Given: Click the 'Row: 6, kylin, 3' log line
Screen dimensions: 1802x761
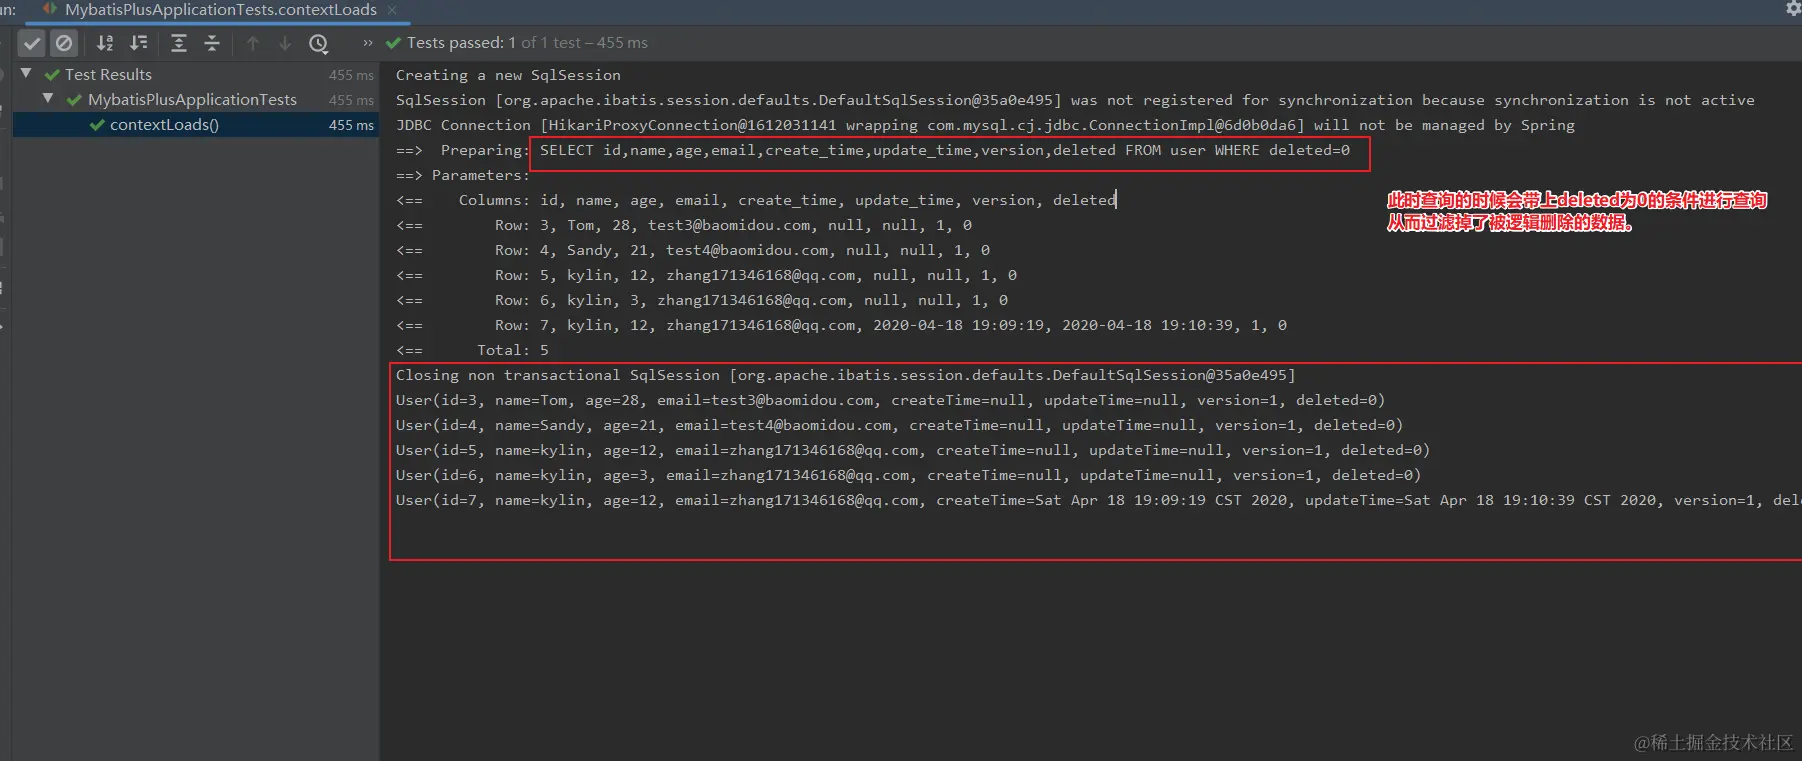Looking at the screenshot, I should coord(702,300).
